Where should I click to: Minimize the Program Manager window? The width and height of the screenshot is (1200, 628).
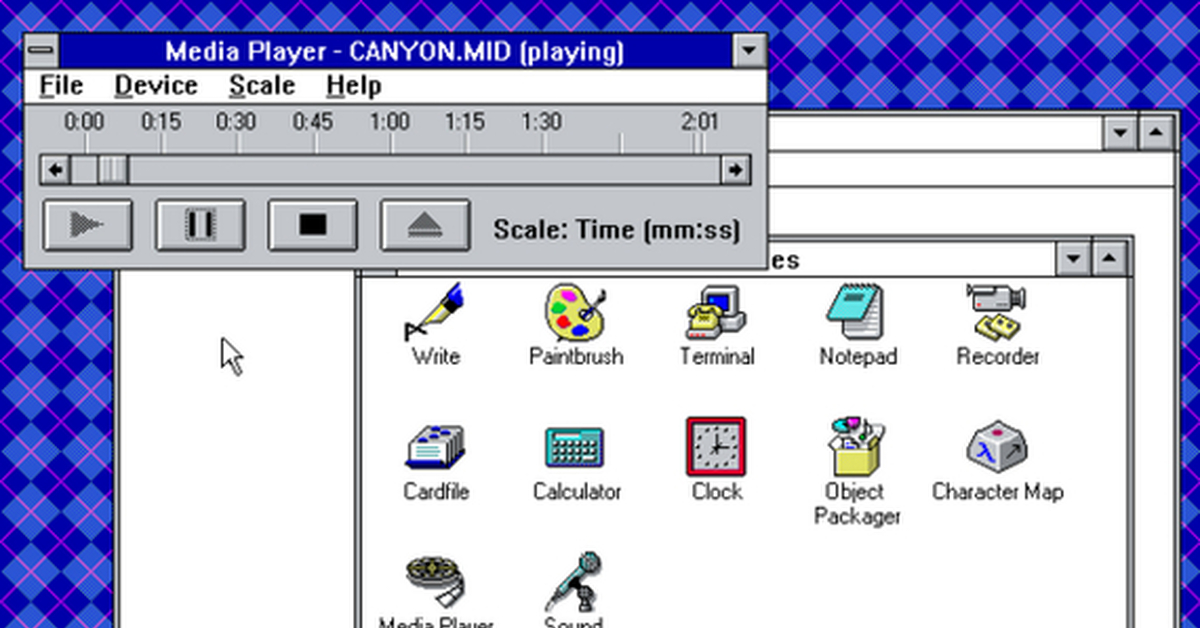point(1120,133)
